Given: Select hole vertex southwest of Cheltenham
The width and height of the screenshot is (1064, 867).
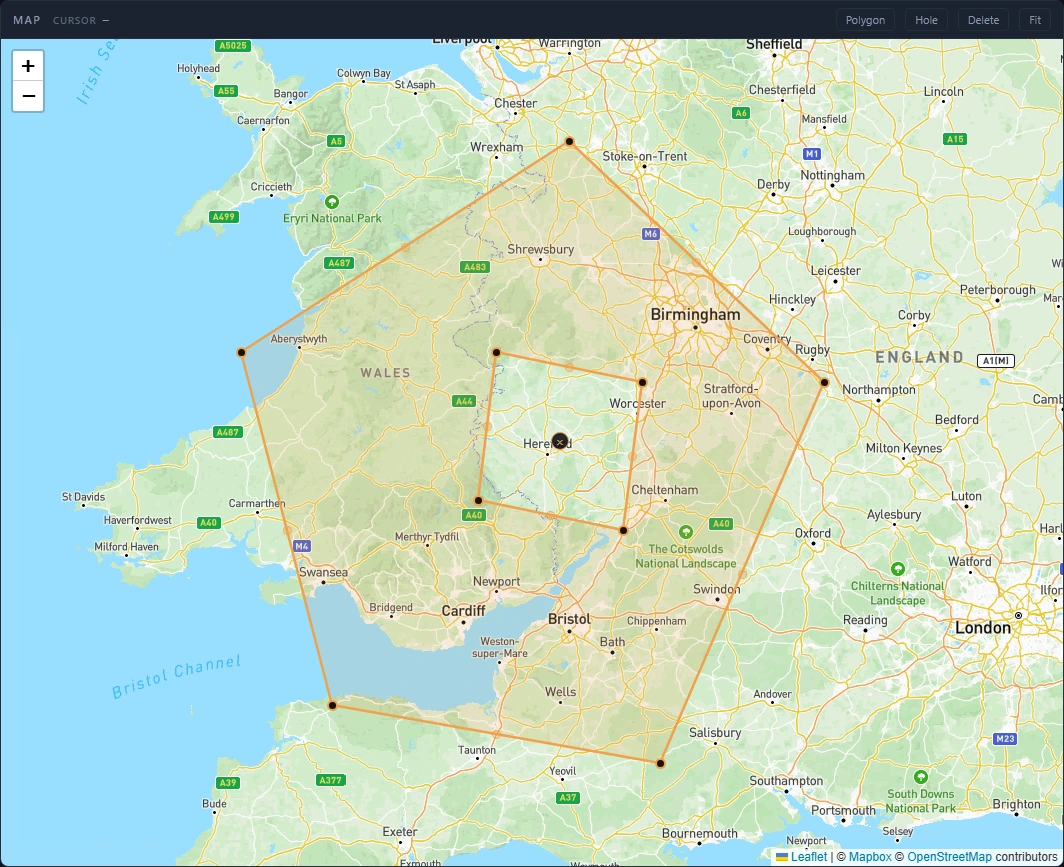Looking at the screenshot, I should [x=624, y=531].
